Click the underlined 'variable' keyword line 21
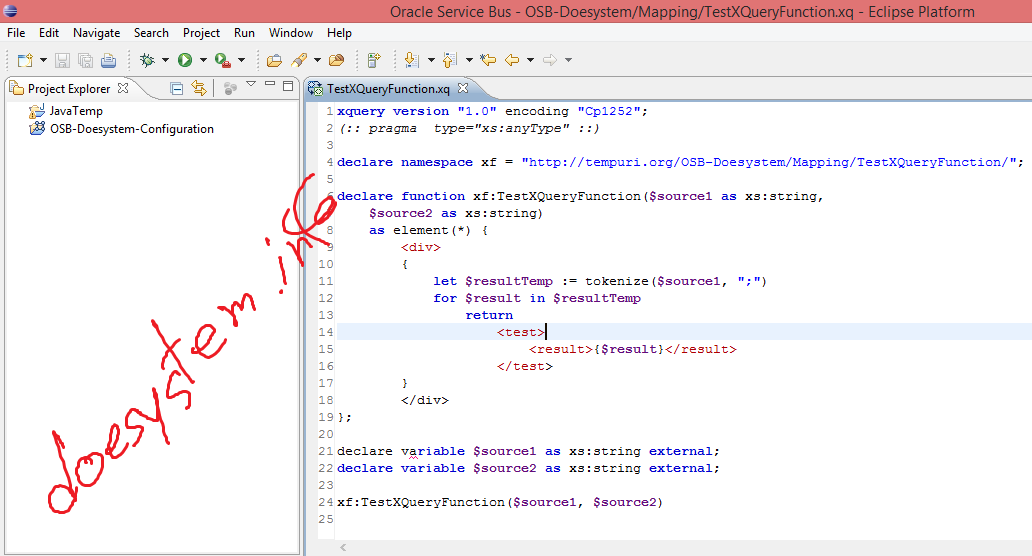 433,452
